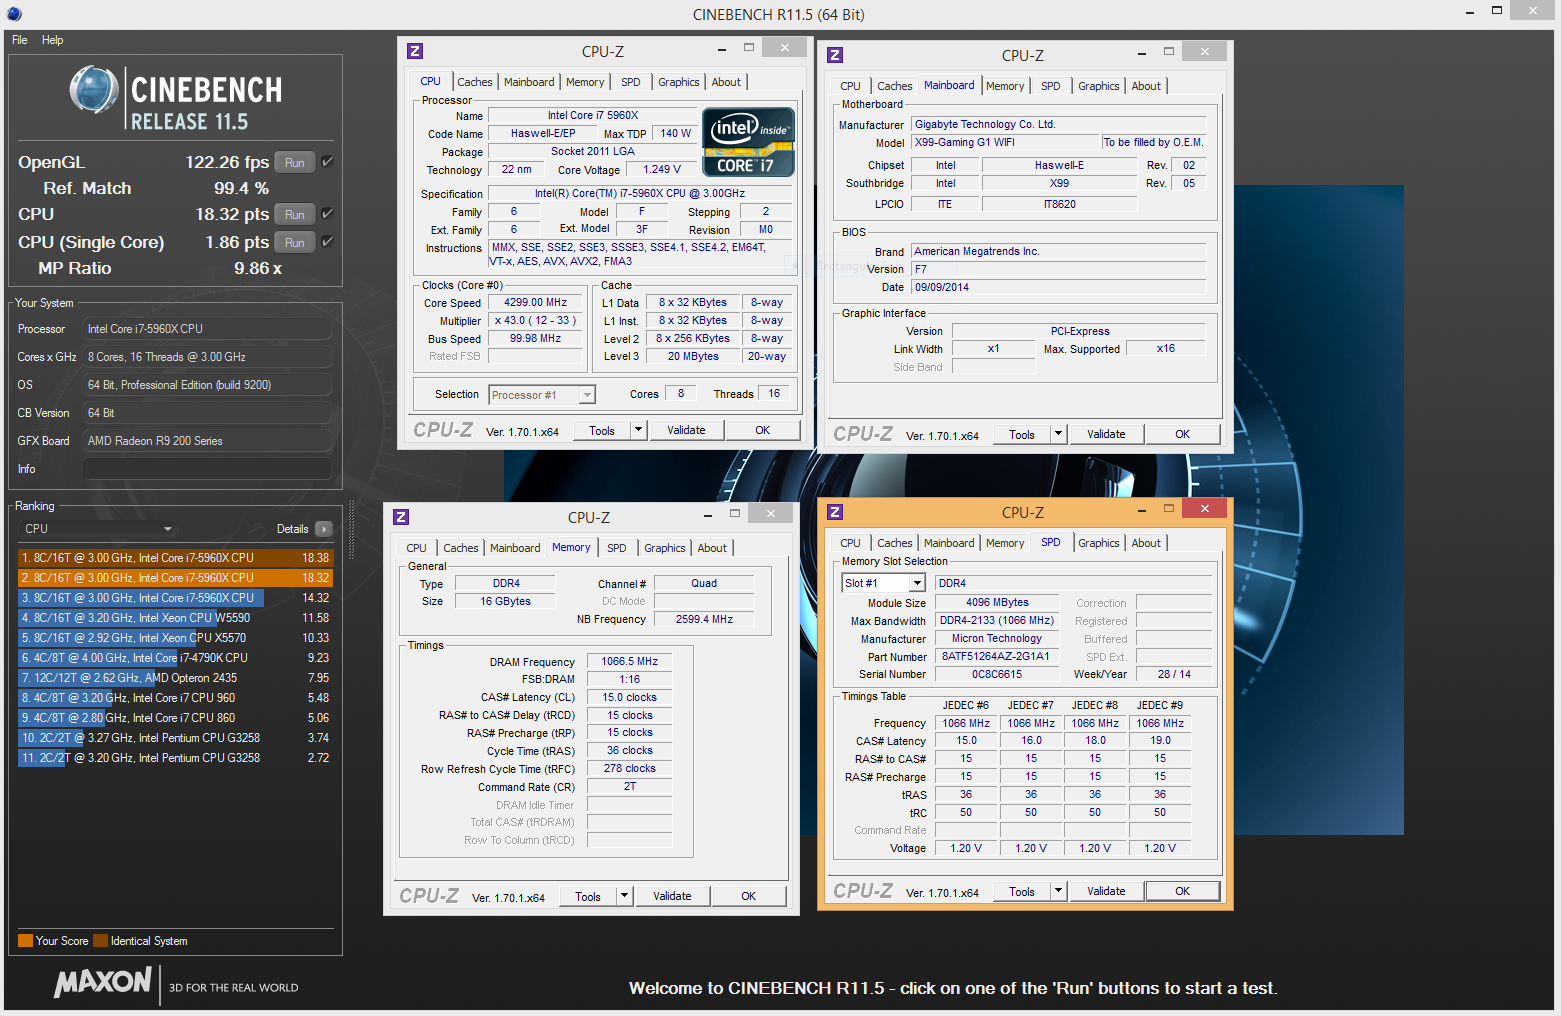Click the Intel Core i7 inside logo
Screen dimensions: 1562x1016
(x=749, y=142)
